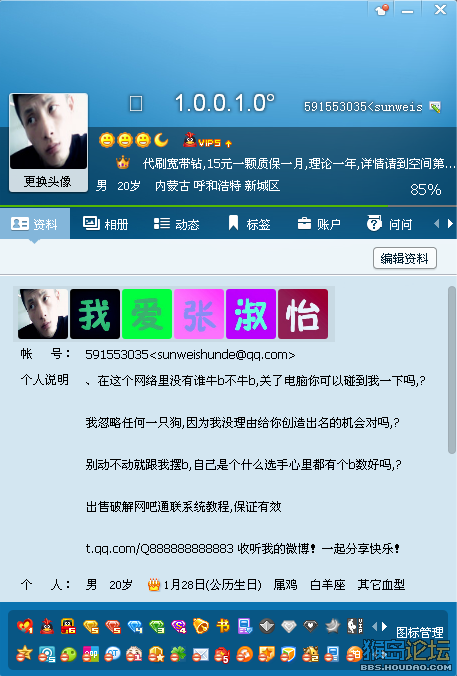This screenshot has width=457, height=676.
Task: Click the envelope mail icon in badge bar
Action: (200, 655)
